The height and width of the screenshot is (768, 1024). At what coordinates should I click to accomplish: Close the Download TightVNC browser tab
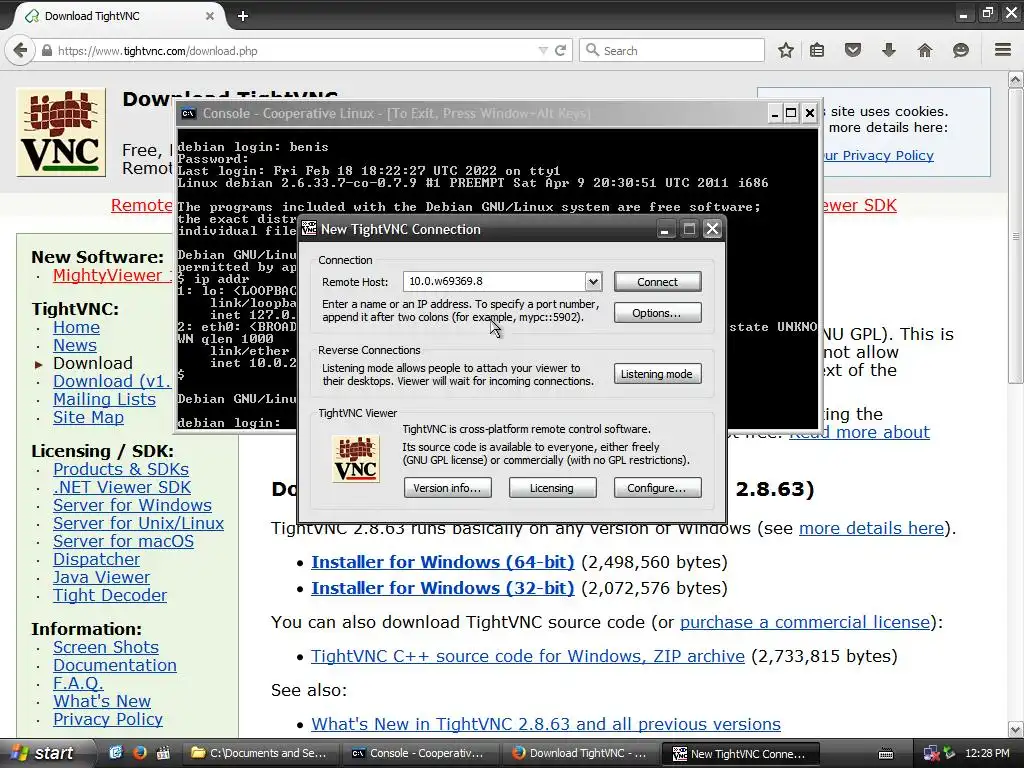(x=210, y=16)
